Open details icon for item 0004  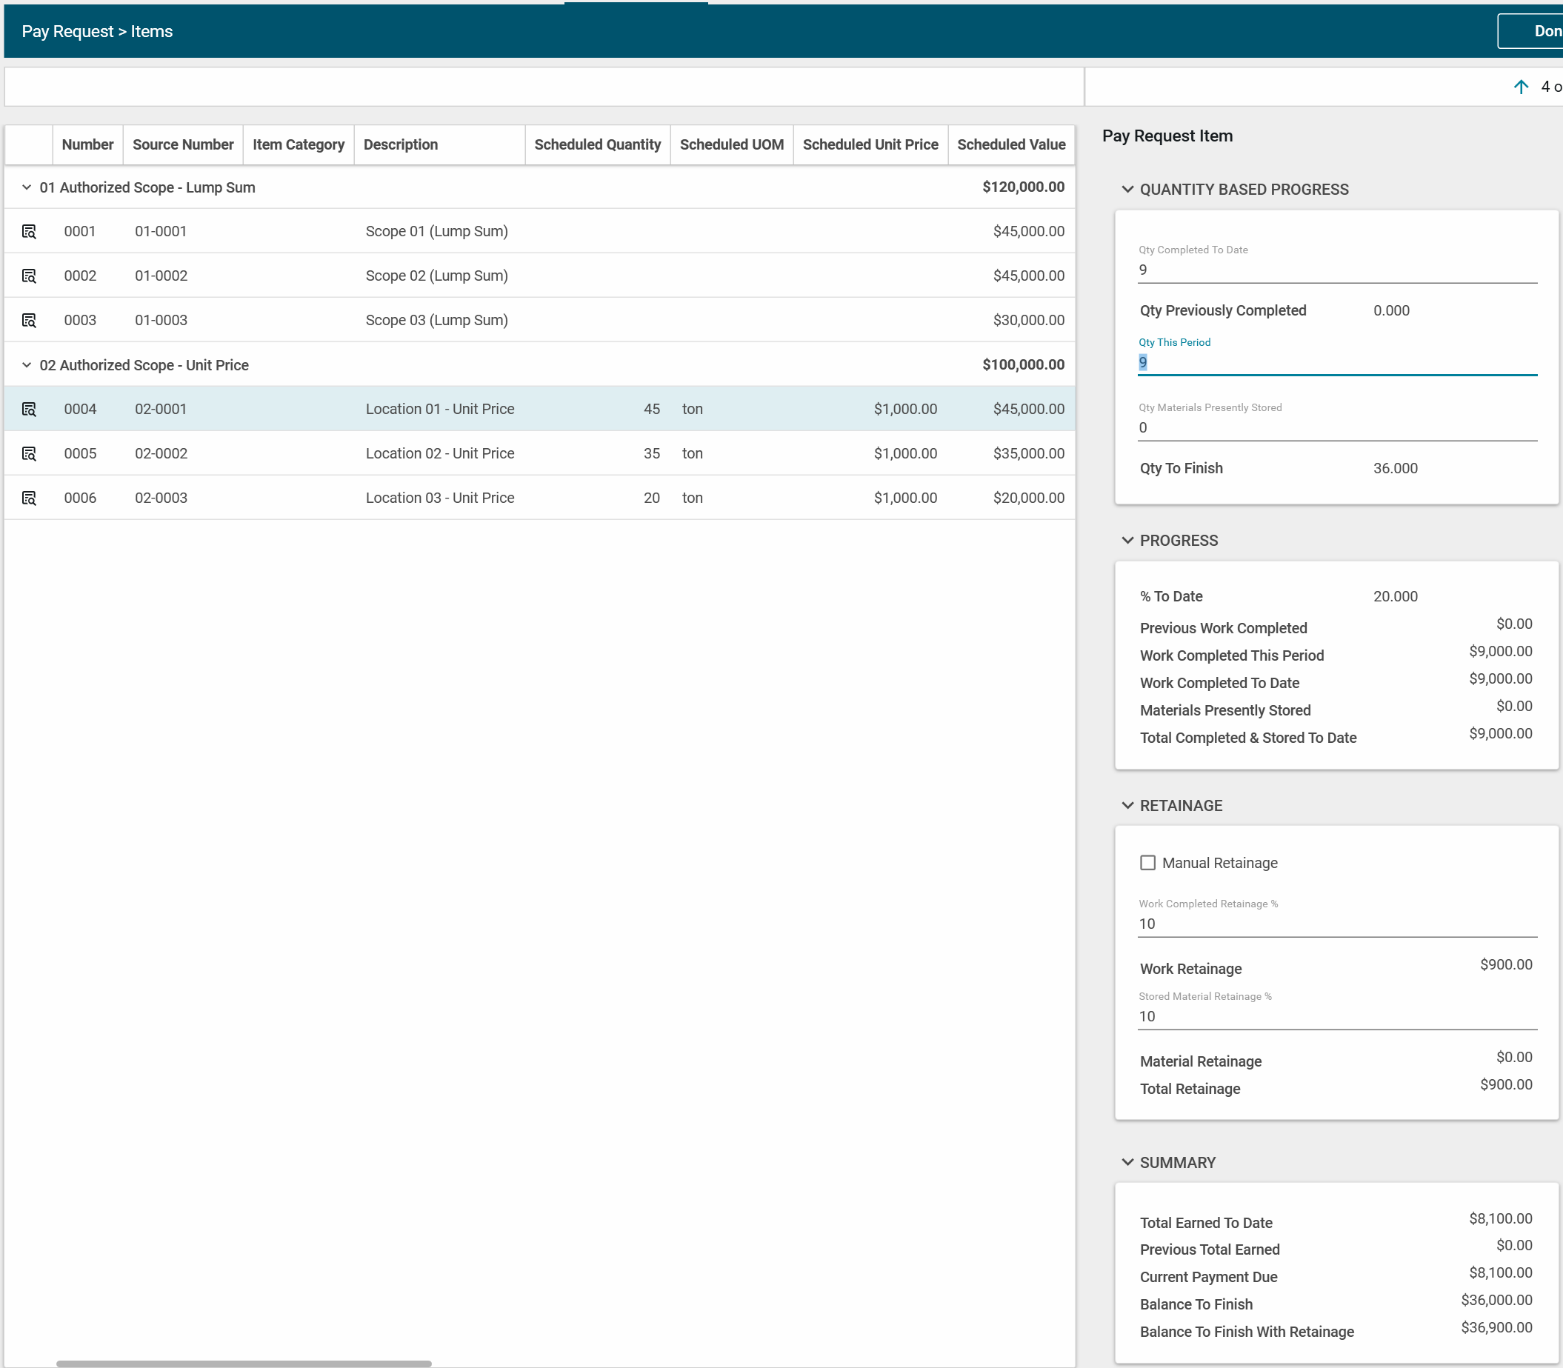click(x=29, y=409)
